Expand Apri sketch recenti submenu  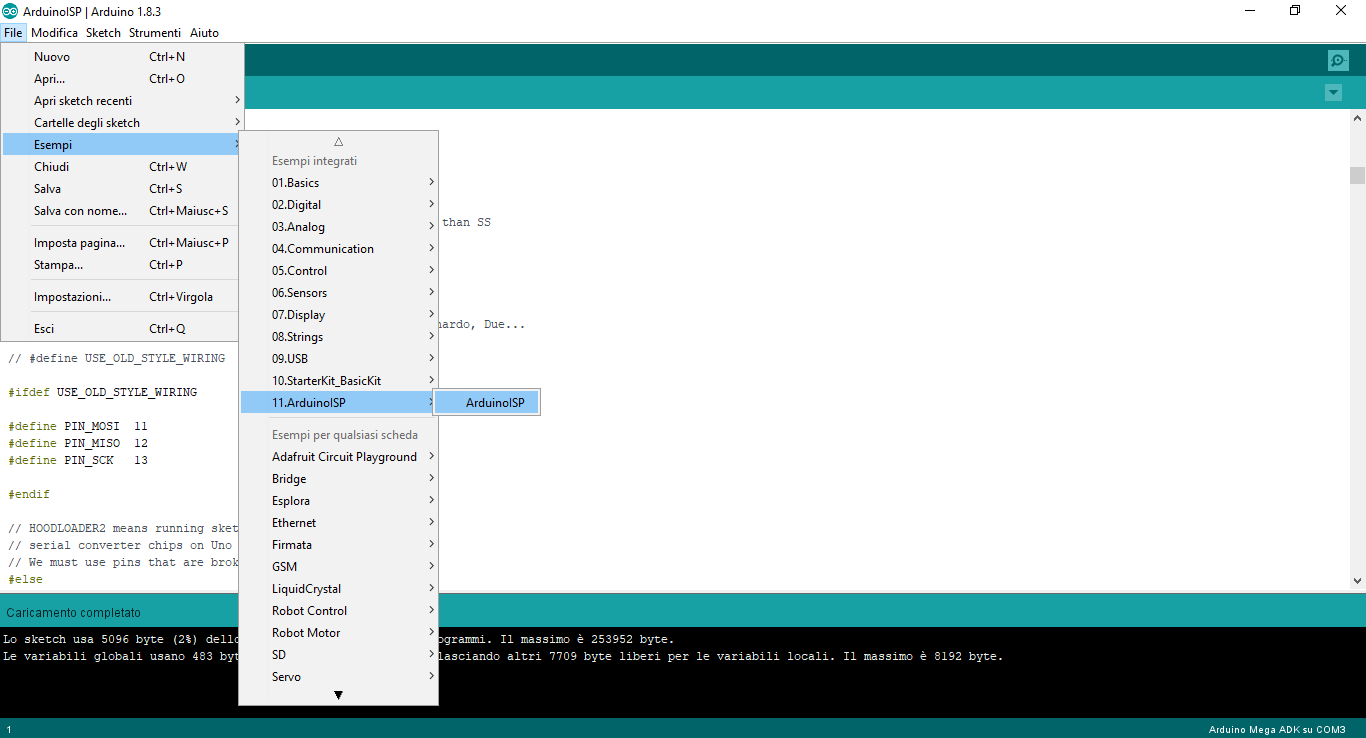point(122,101)
